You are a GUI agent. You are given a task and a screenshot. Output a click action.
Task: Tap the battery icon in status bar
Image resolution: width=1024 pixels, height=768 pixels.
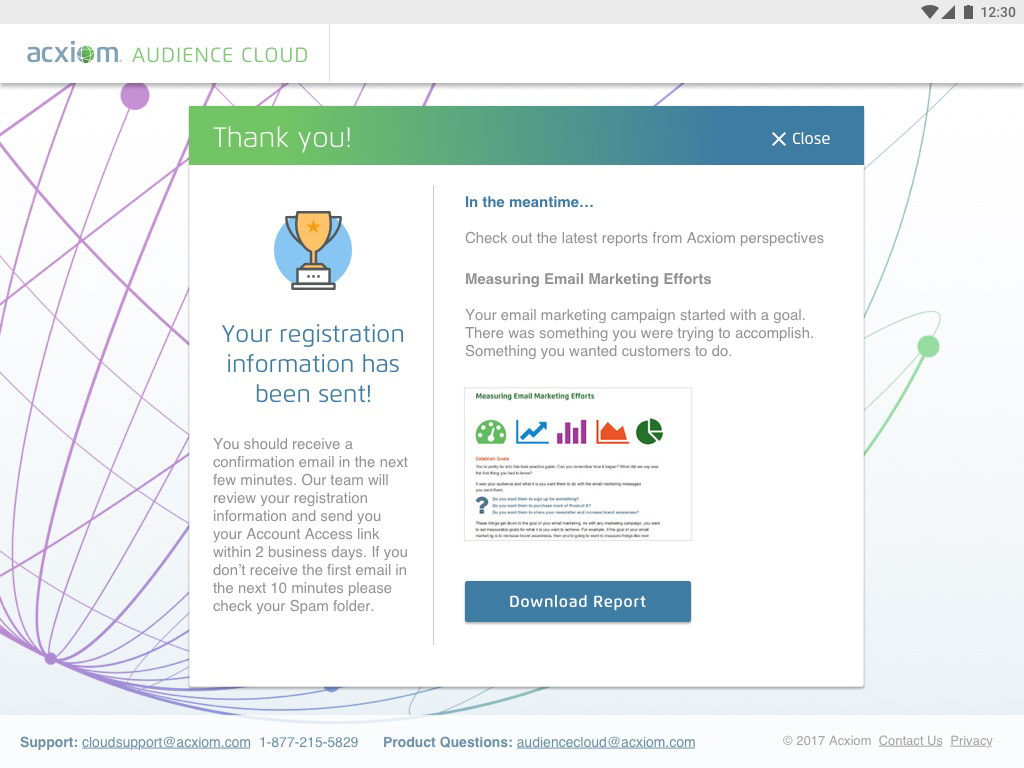(x=968, y=12)
